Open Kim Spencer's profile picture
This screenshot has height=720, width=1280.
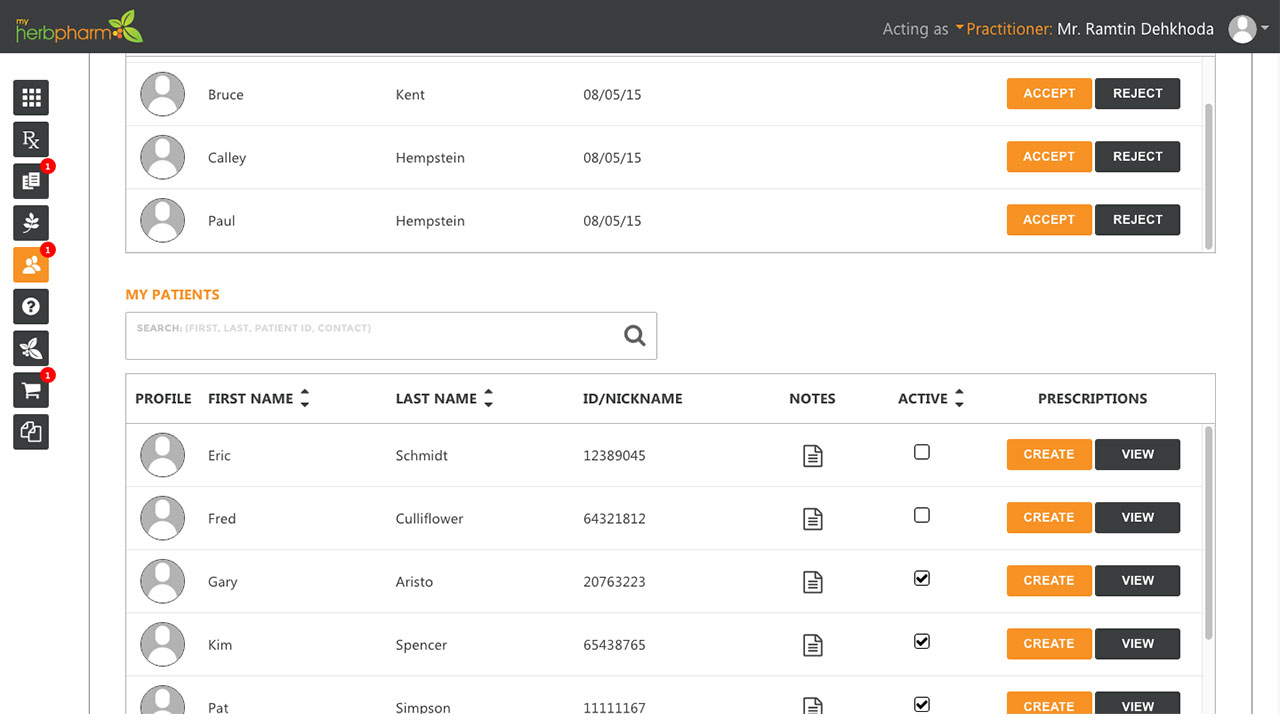[x=162, y=644]
